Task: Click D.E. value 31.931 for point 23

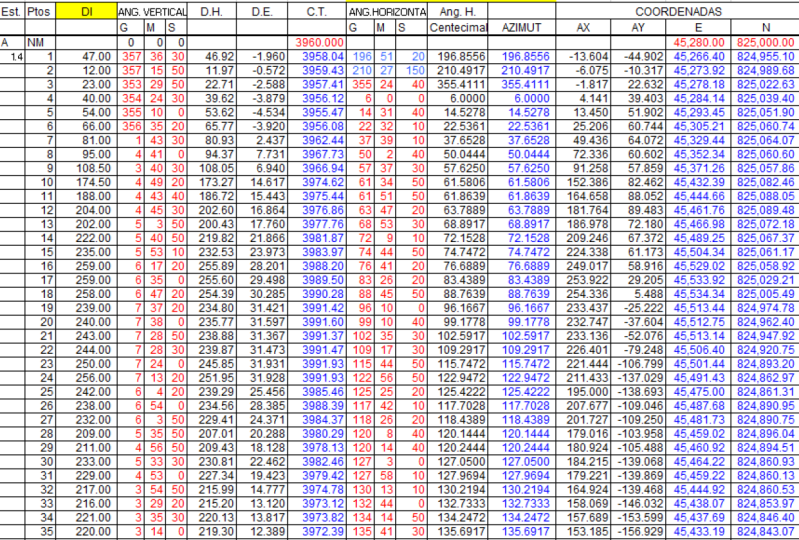Action: (268, 364)
